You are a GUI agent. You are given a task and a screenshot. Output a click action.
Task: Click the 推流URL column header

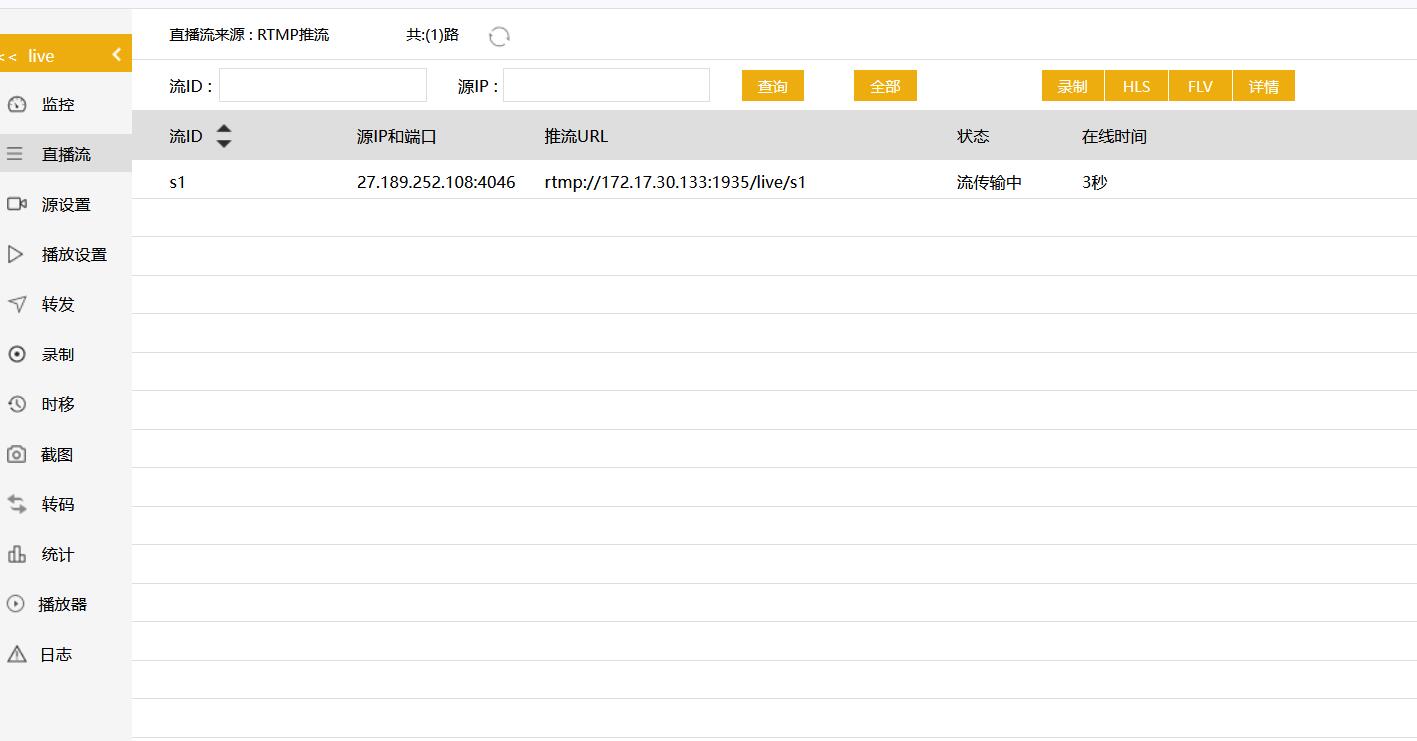click(x=576, y=136)
